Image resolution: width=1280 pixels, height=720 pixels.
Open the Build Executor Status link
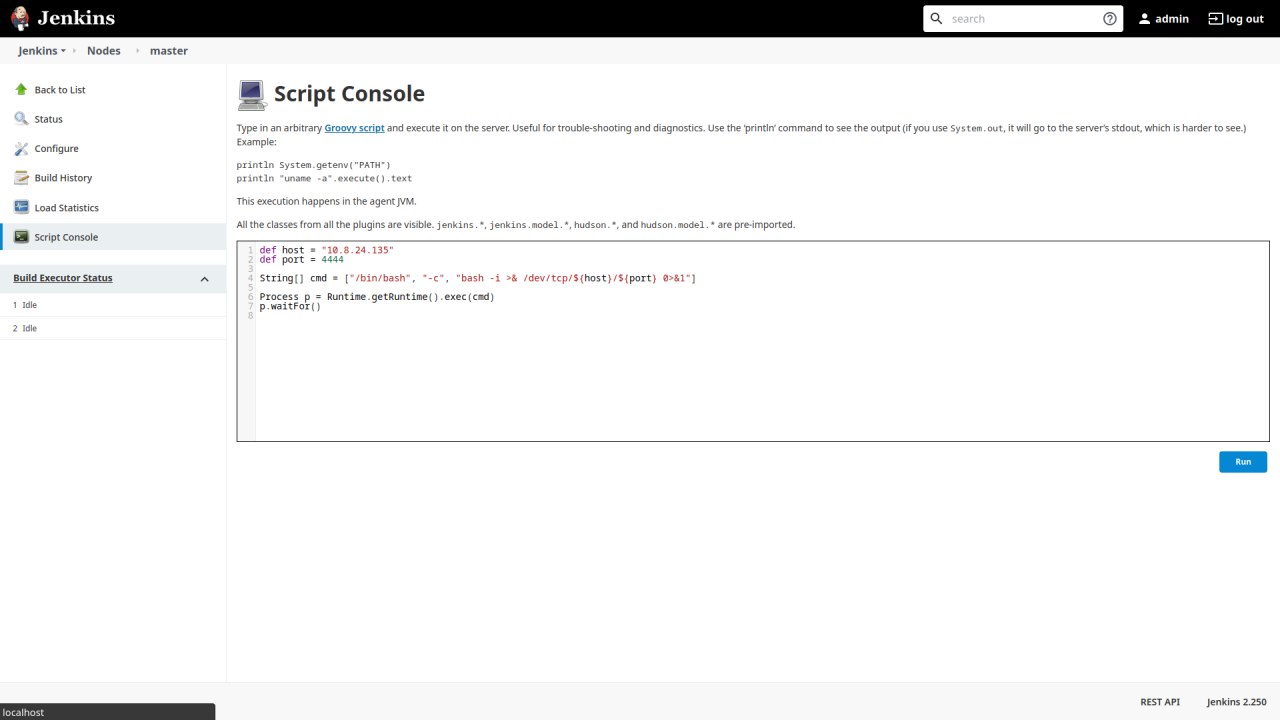[63, 278]
